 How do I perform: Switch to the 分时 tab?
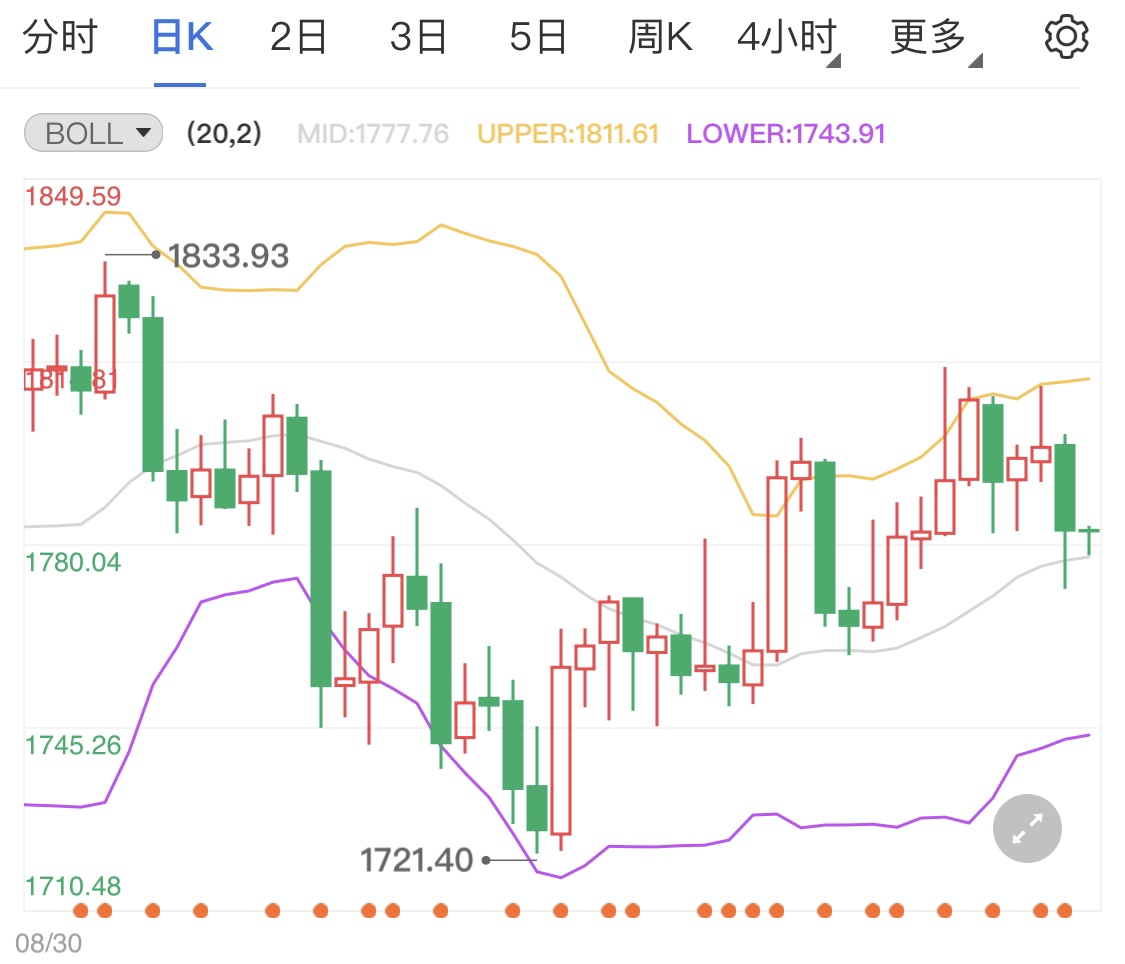click(x=60, y=39)
